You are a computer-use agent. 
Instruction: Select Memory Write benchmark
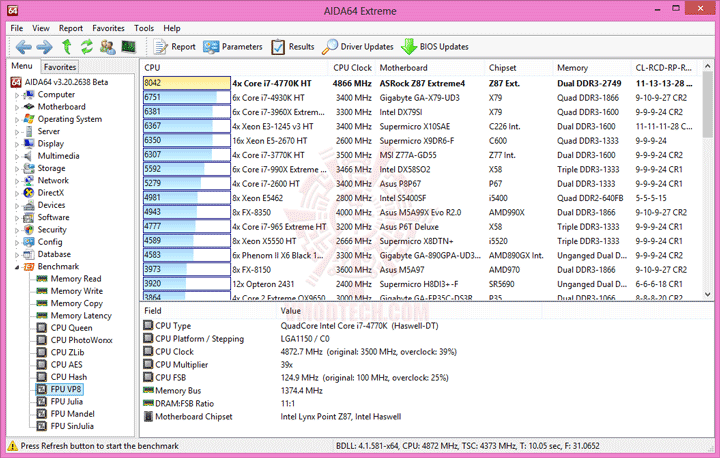point(77,291)
